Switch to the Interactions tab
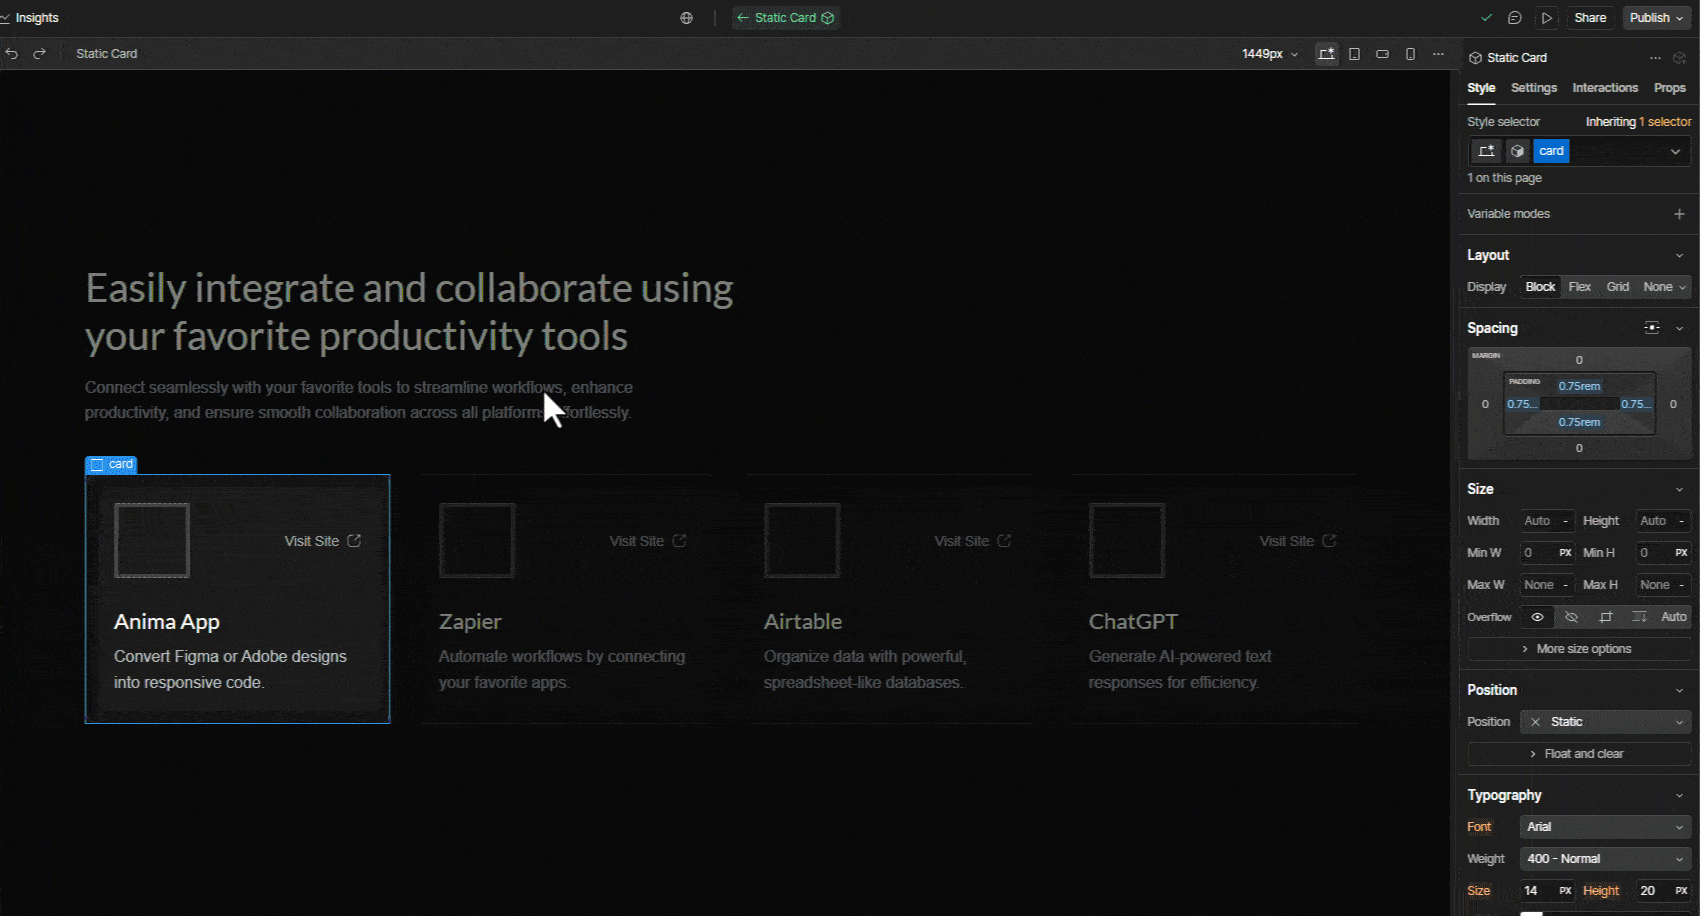This screenshot has width=1700, height=916. pyautogui.click(x=1605, y=88)
